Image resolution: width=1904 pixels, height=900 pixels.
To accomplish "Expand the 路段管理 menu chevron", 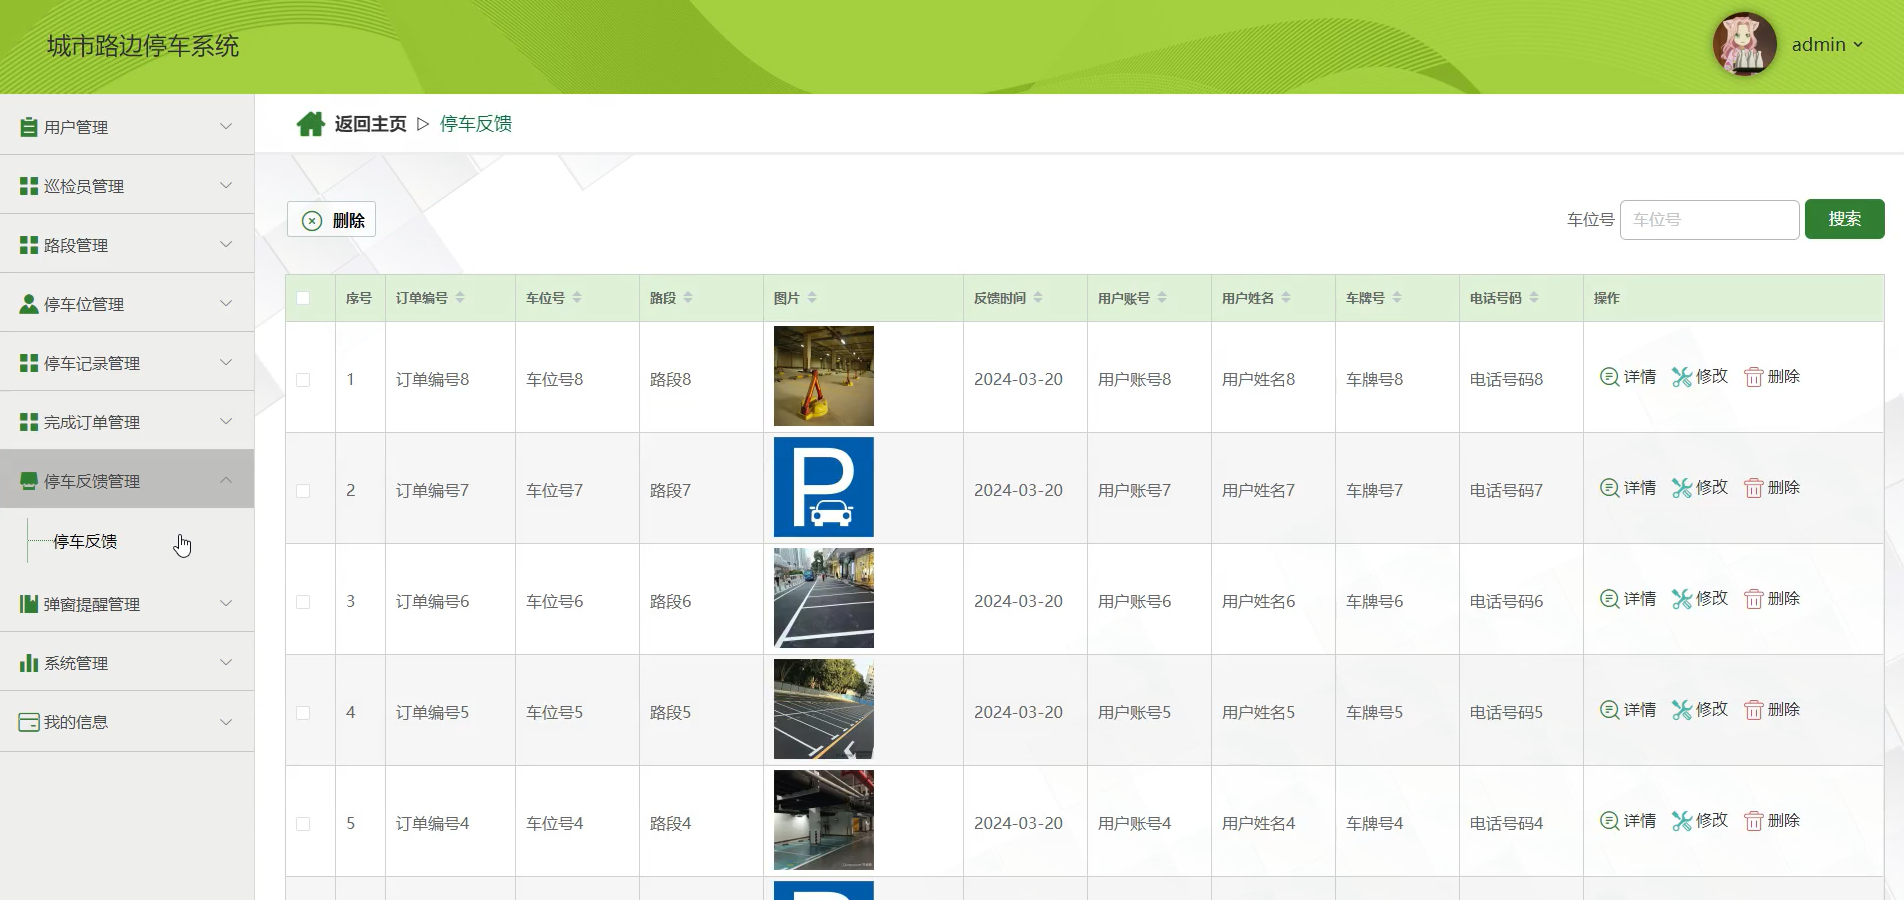I will (226, 244).
